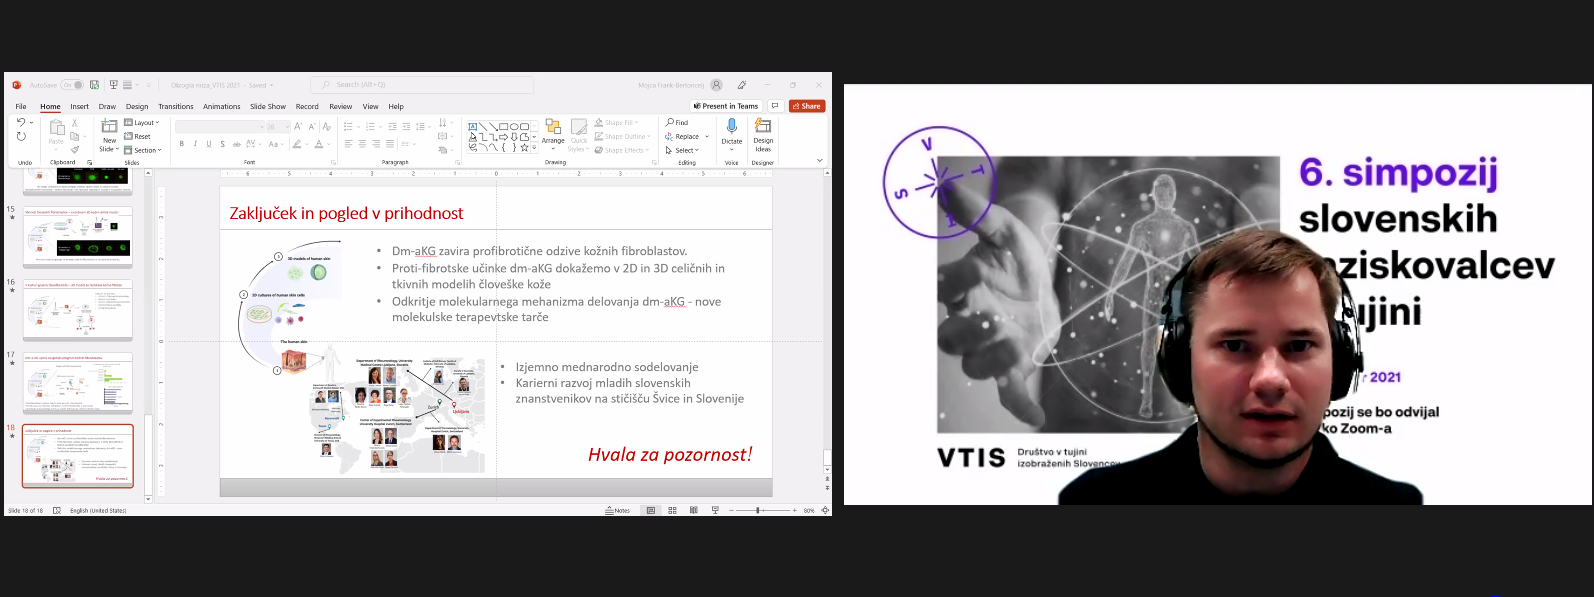1594x597 pixels.
Task: Start Slide Show from status bar
Action: 715,510
